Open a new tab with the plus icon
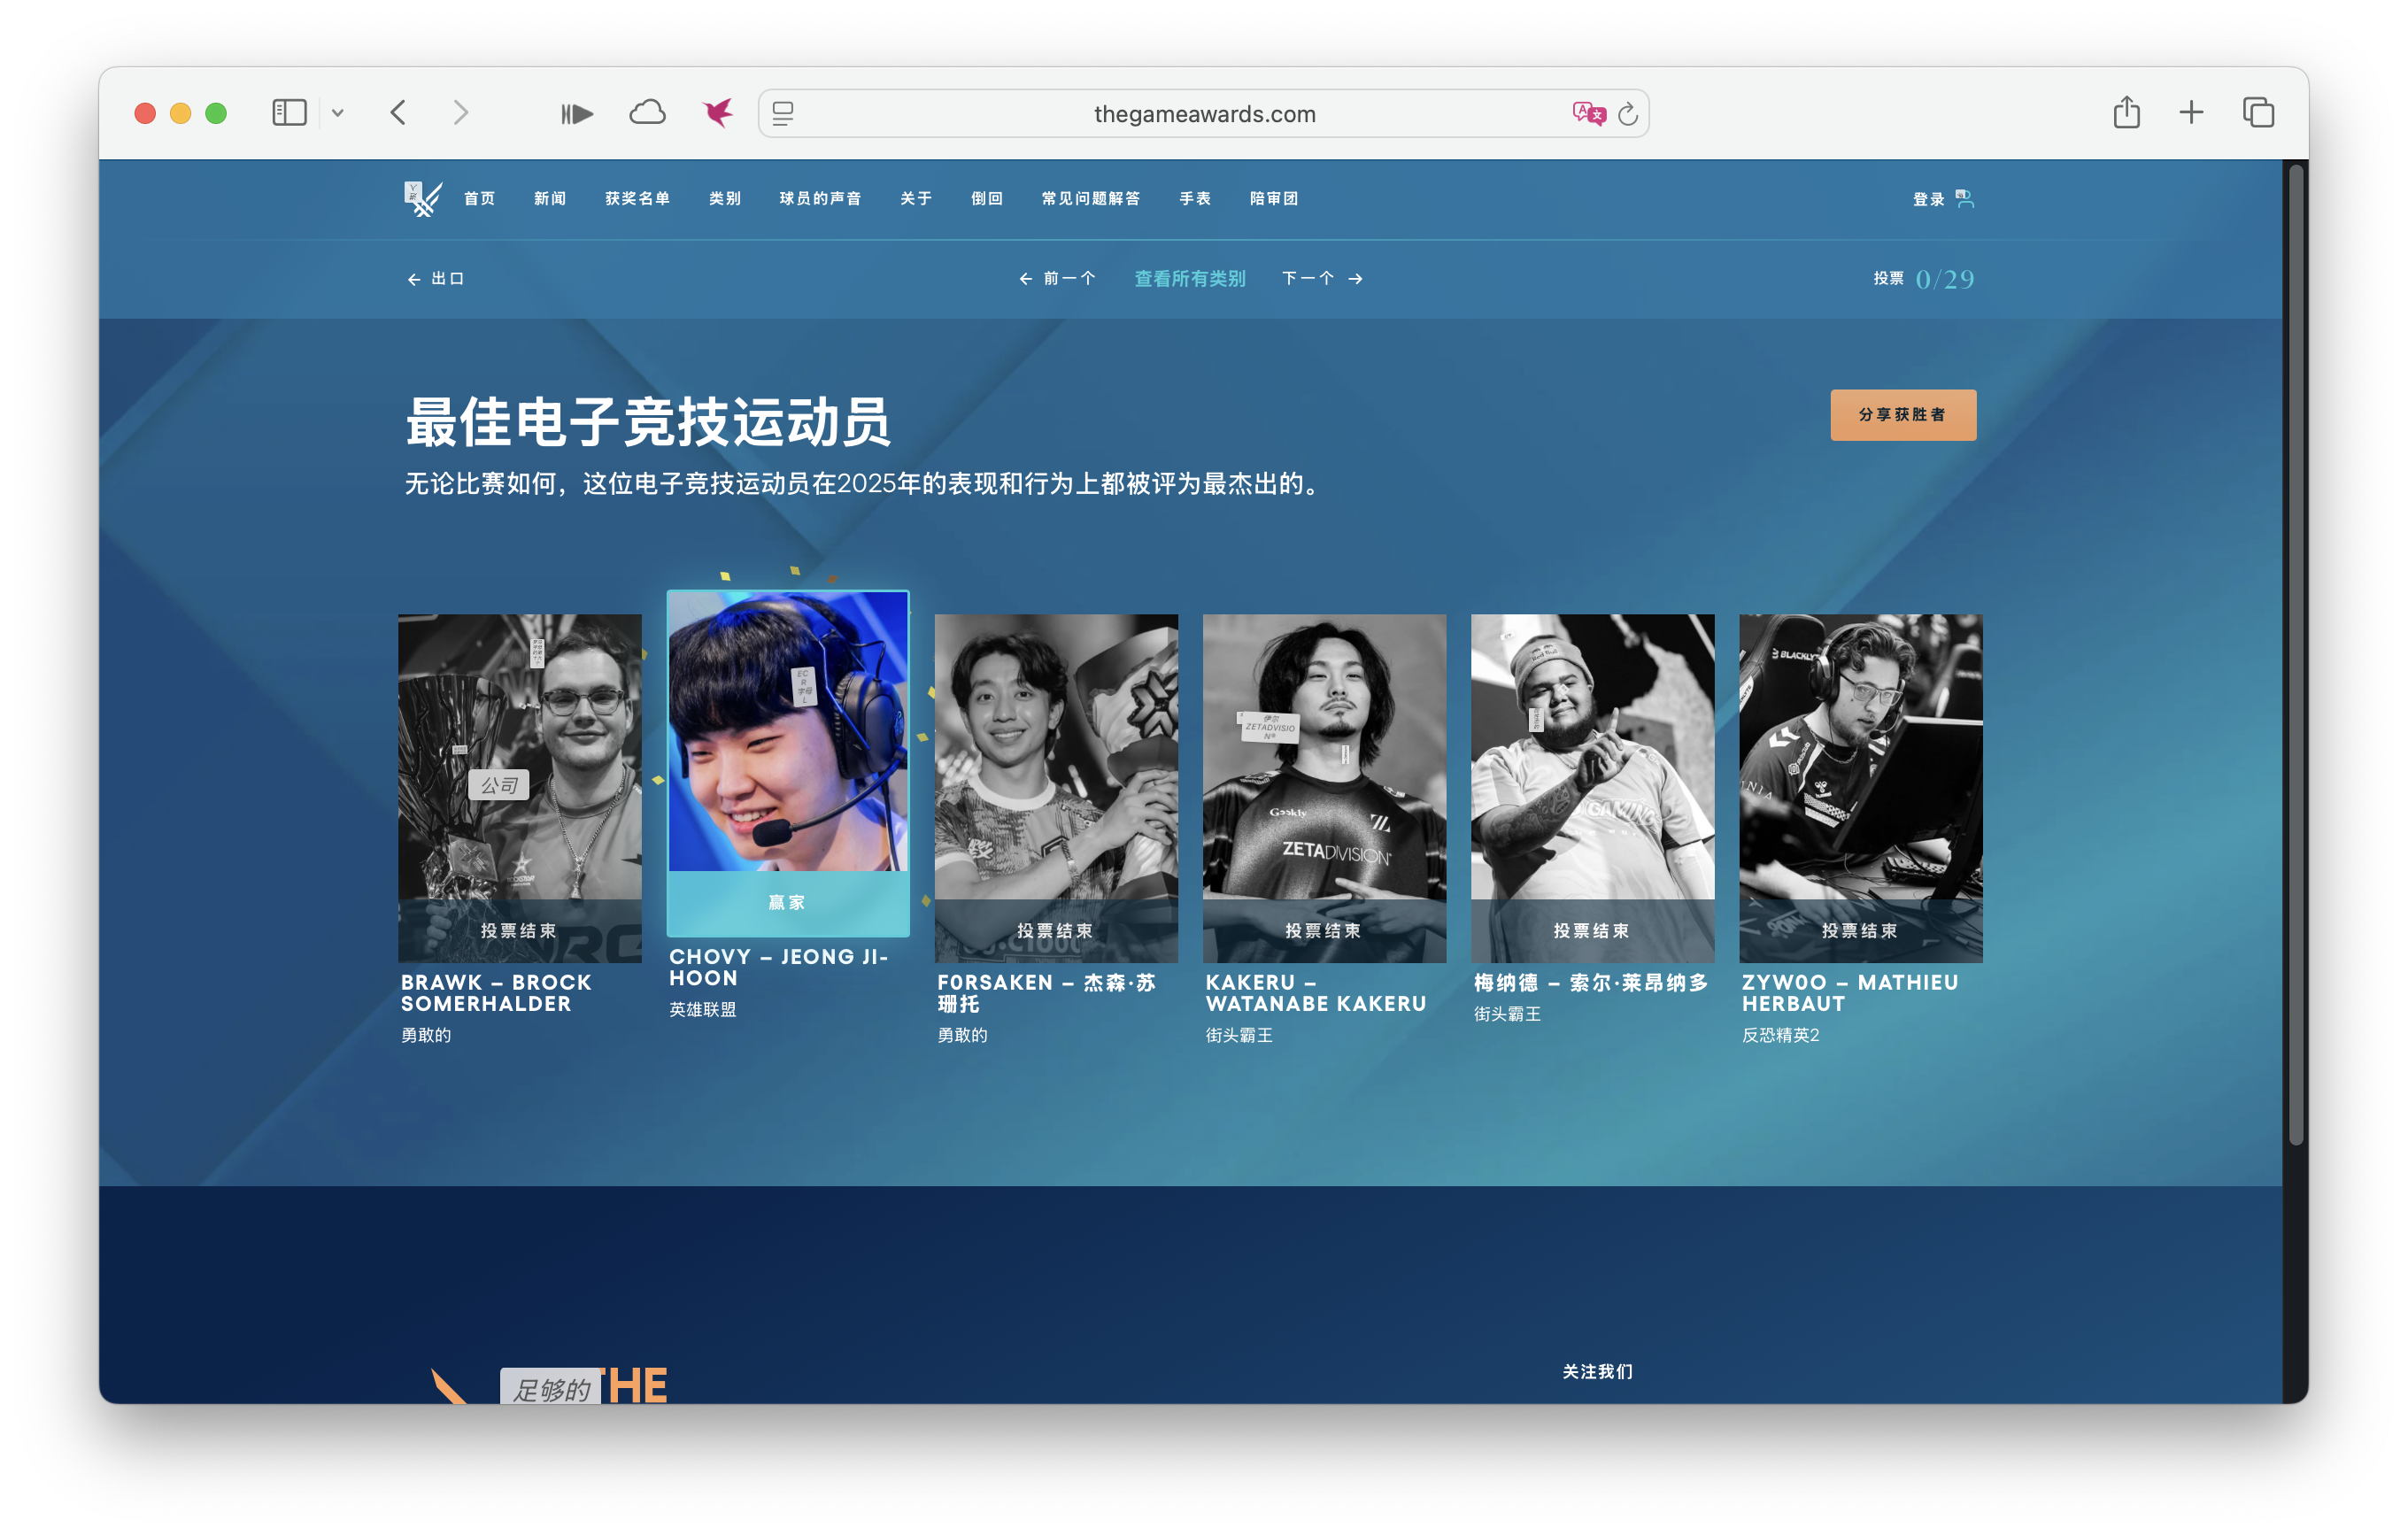 tap(2190, 112)
